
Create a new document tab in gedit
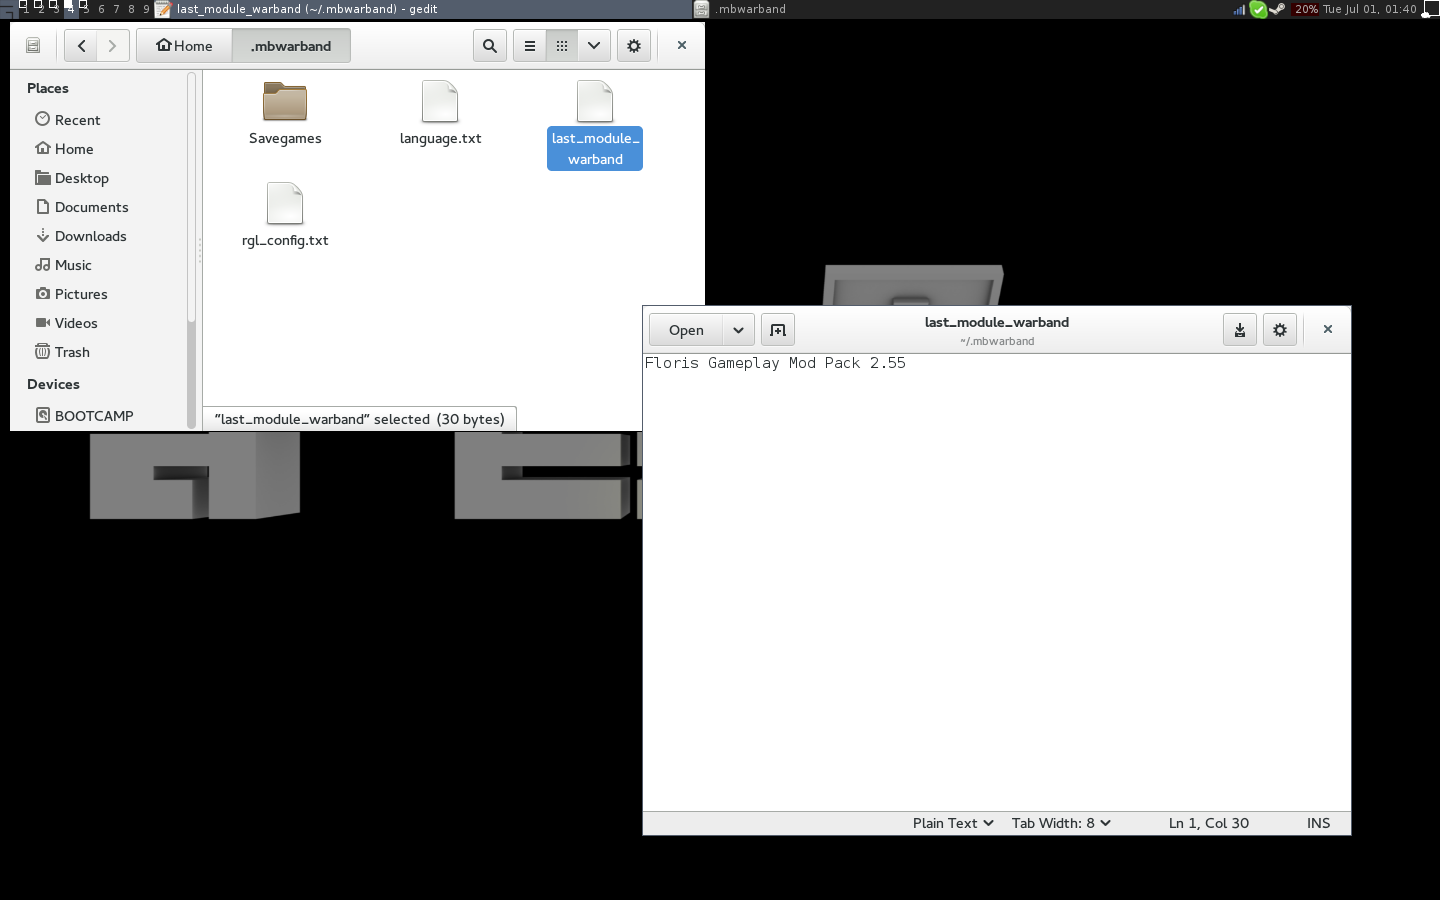click(x=778, y=330)
